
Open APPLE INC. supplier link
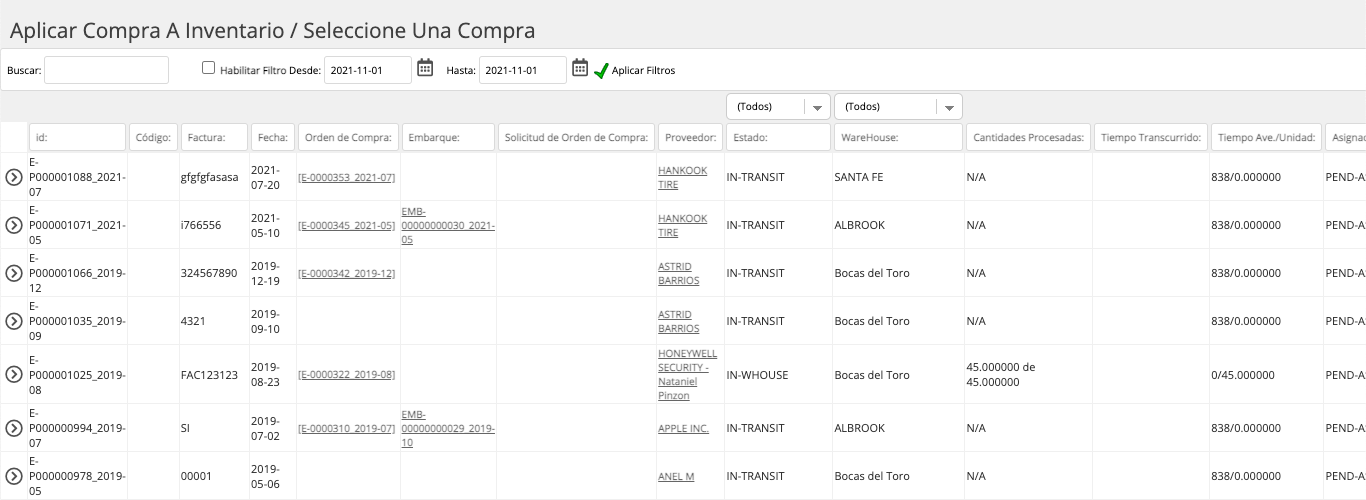pos(683,428)
